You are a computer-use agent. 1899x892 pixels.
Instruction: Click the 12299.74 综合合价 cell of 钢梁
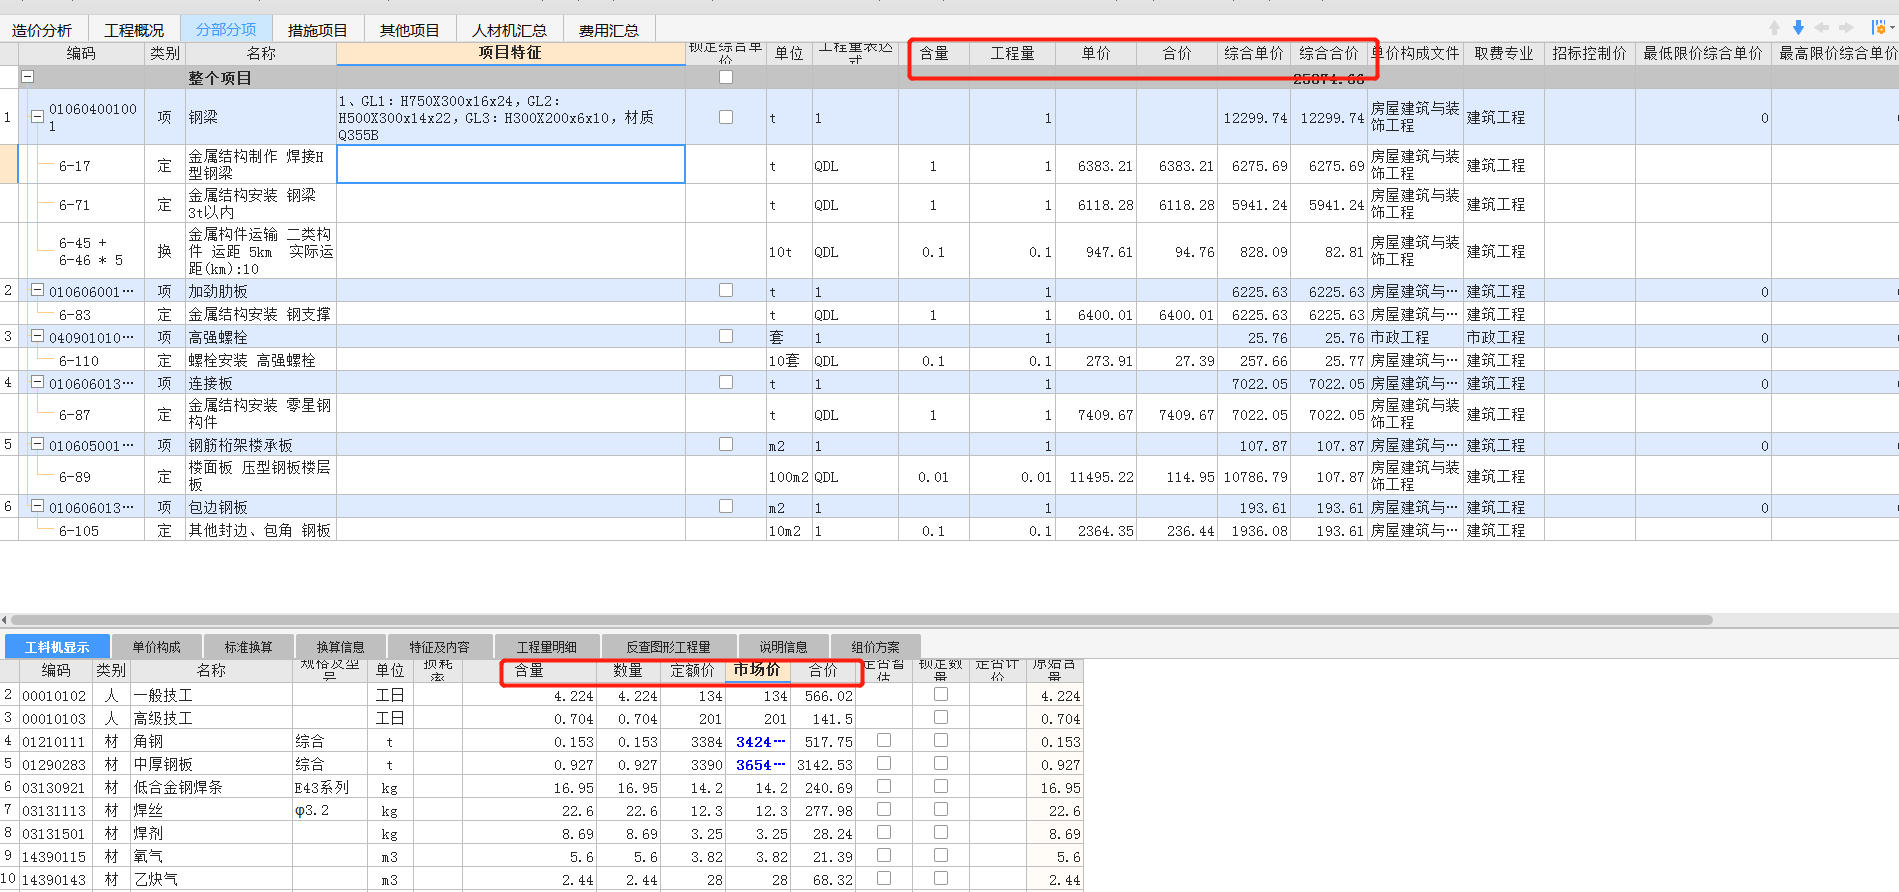click(x=1331, y=117)
